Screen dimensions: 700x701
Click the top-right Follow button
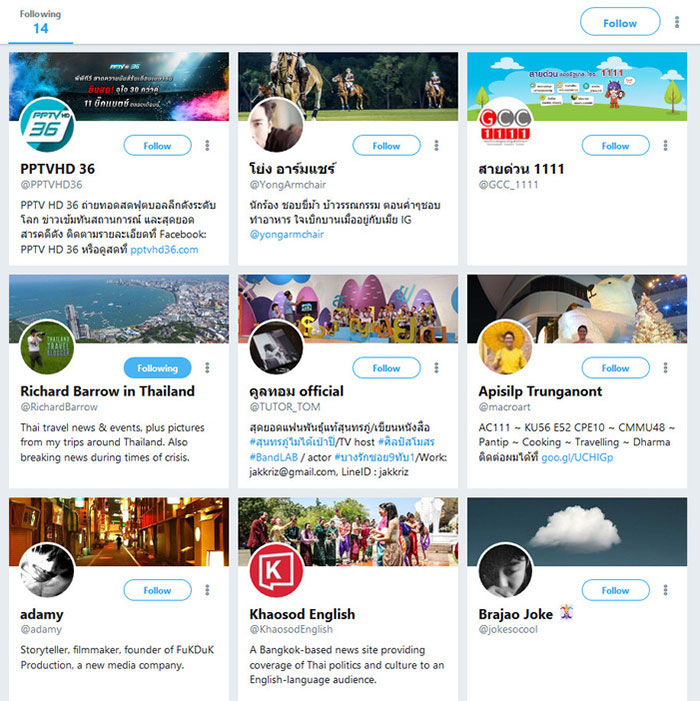point(620,22)
